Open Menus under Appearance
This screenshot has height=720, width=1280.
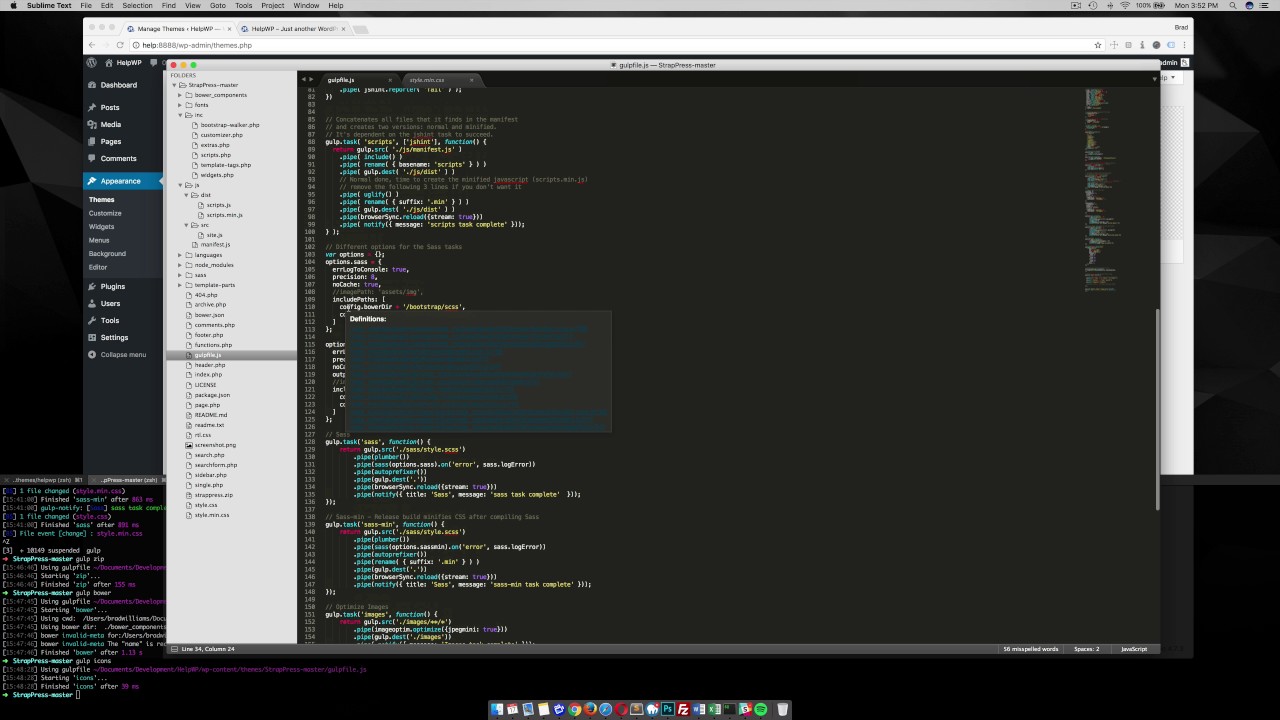coord(99,240)
